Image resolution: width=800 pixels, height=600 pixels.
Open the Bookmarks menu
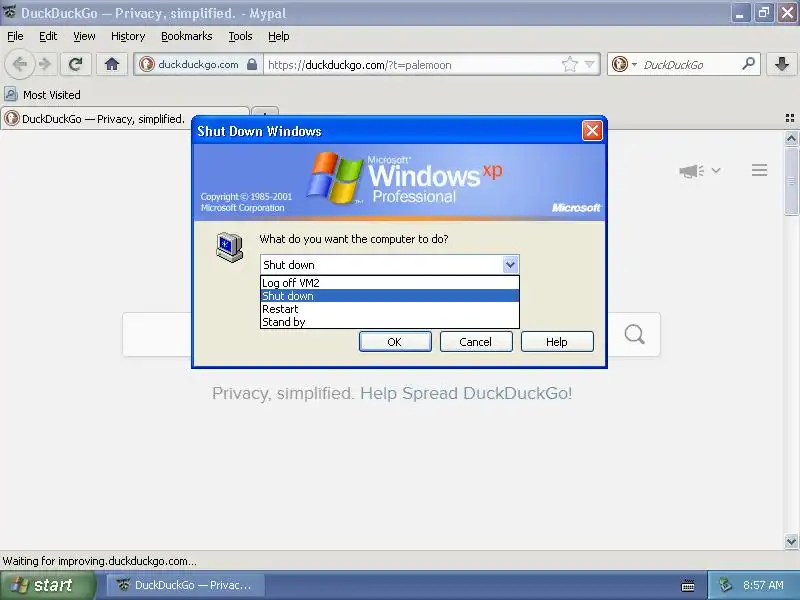[x=187, y=36]
